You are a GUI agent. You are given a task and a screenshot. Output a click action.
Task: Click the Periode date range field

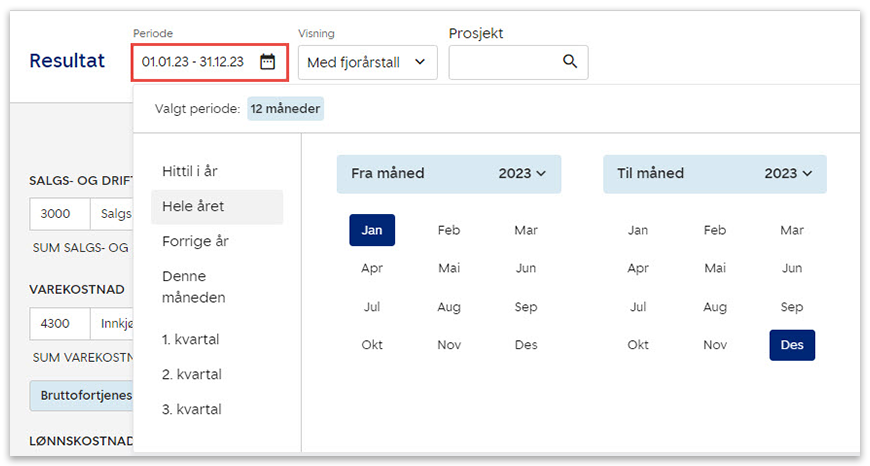(195, 62)
